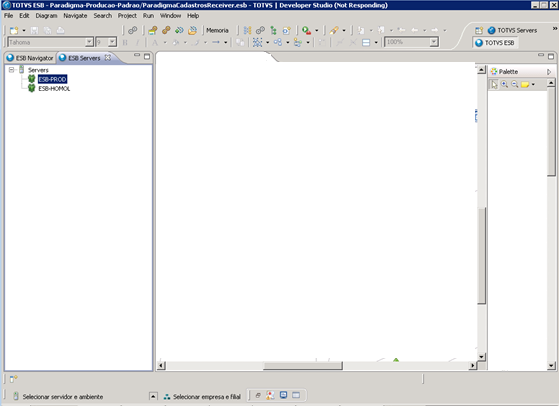559x406 pixels.
Task: Open the Window menu
Action: point(170,16)
